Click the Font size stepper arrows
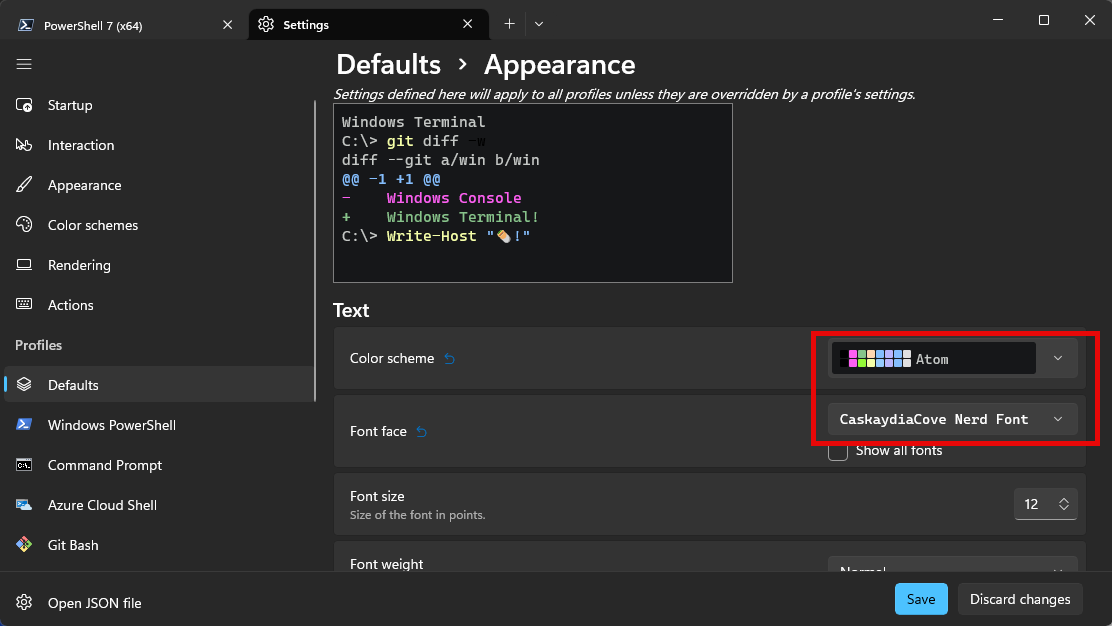The height and width of the screenshot is (626, 1112). [1064, 504]
